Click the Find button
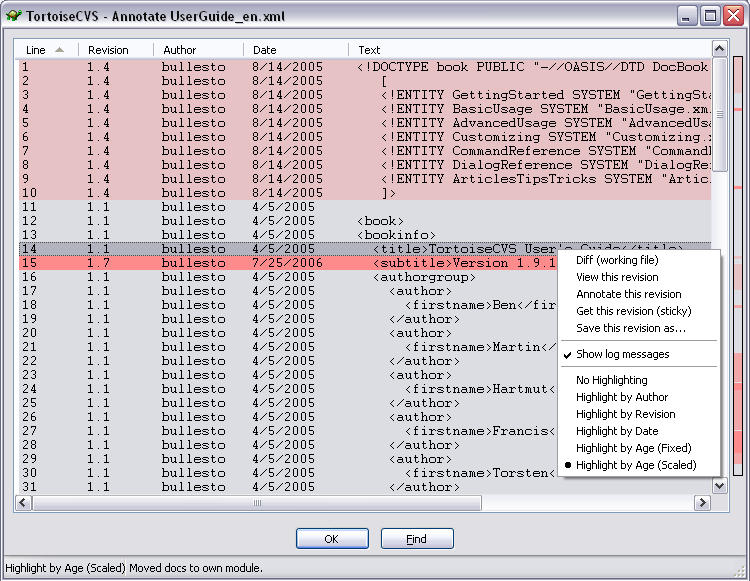This screenshot has height=581, width=750. (x=417, y=539)
